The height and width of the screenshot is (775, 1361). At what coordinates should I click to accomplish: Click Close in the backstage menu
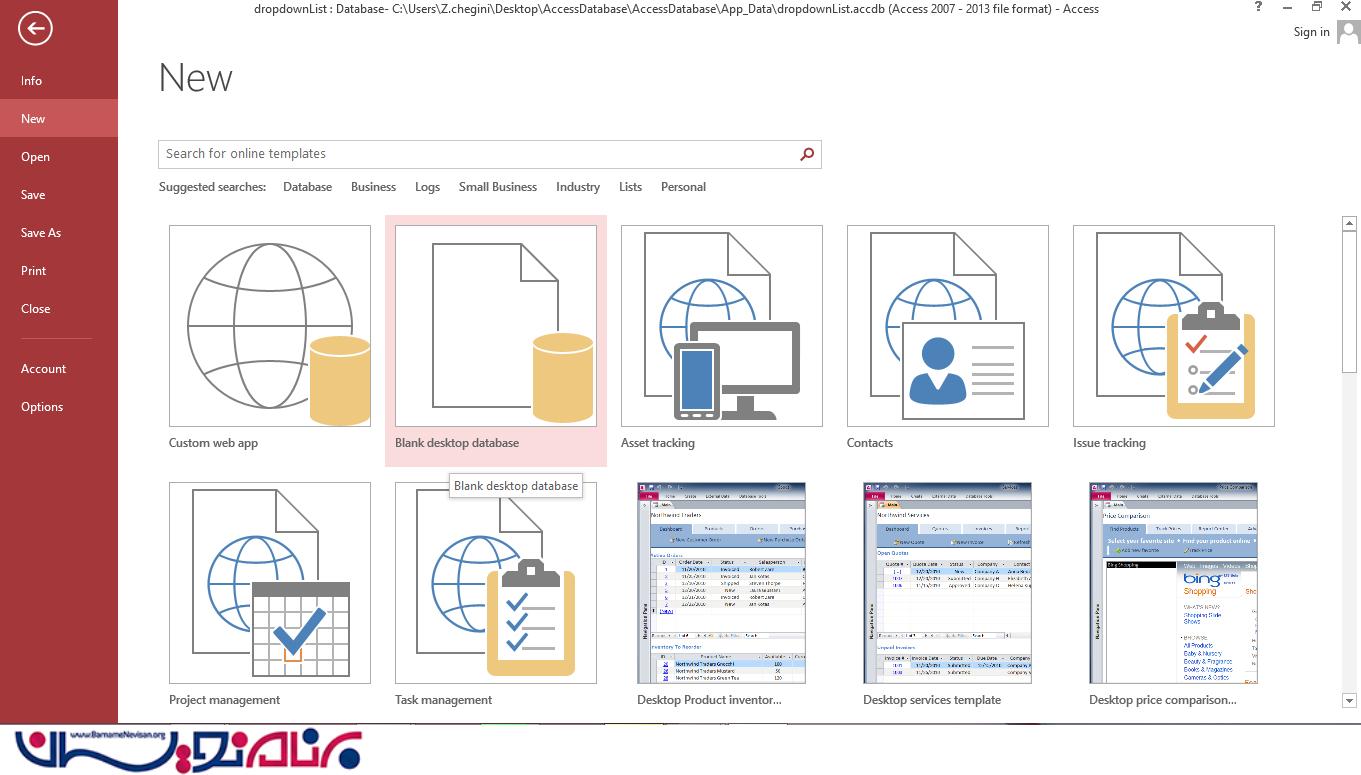pos(59,309)
